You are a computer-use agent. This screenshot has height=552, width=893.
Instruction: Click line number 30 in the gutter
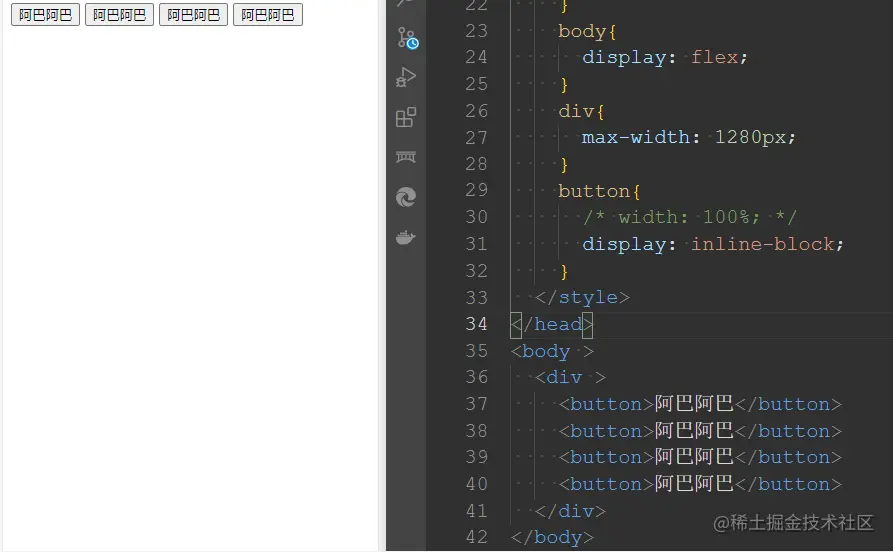(x=476, y=217)
